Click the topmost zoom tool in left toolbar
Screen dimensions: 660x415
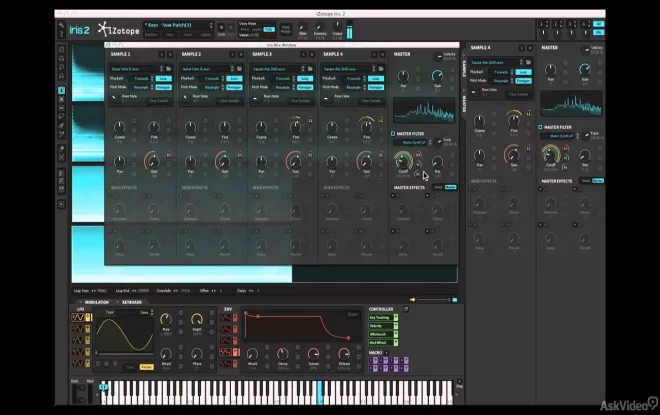click(x=61, y=50)
